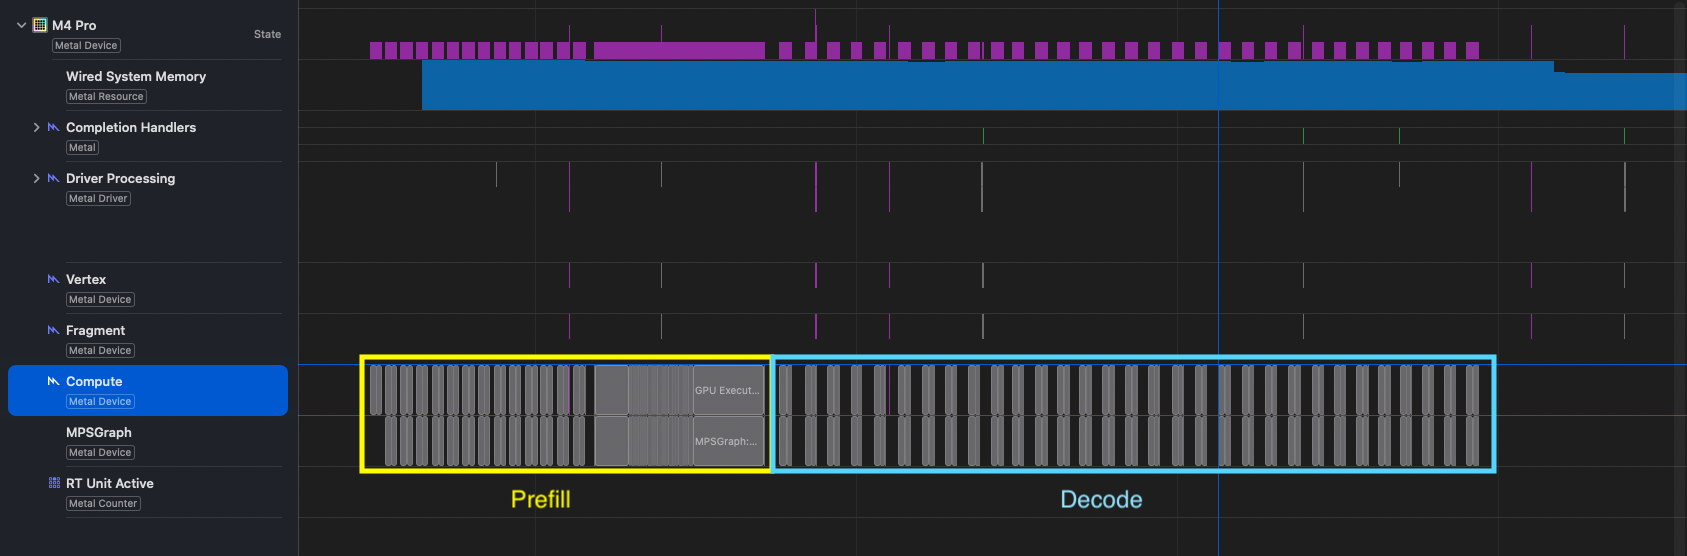The width and height of the screenshot is (1687, 556).
Task: Expand the Completion Handlers track
Action: 37,127
